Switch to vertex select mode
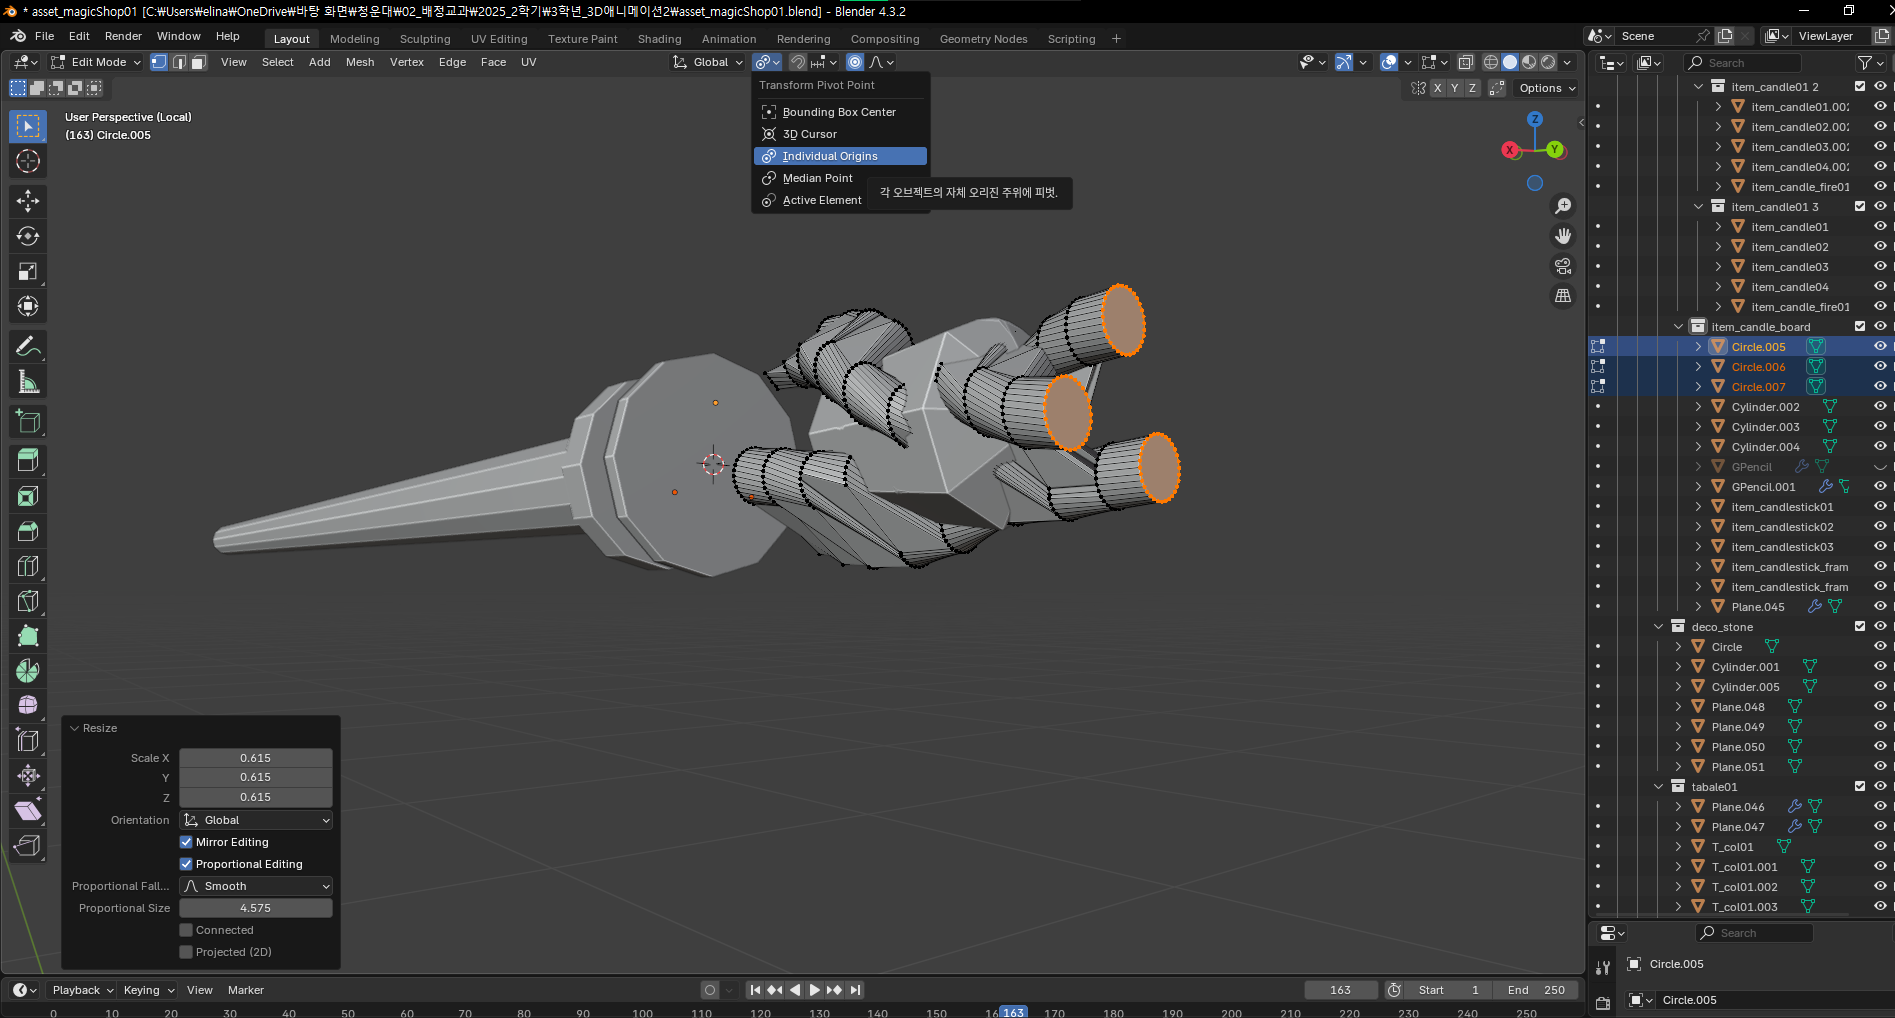This screenshot has width=1895, height=1018. 159,62
